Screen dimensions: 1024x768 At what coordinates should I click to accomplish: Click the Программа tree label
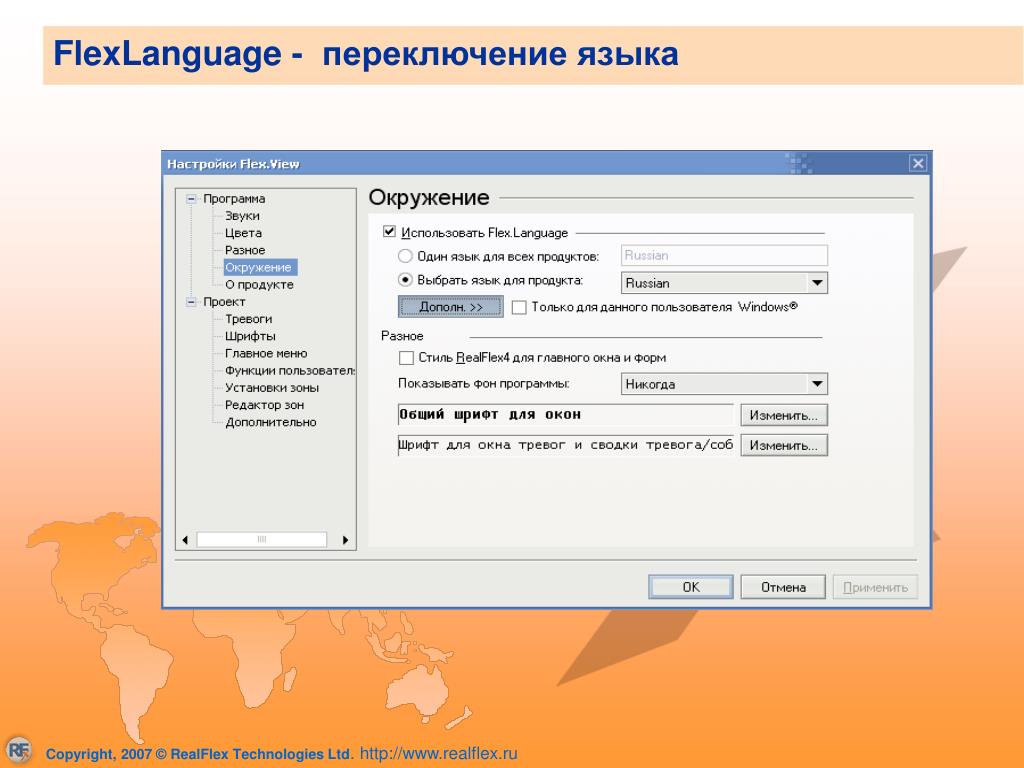pyautogui.click(x=234, y=199)
